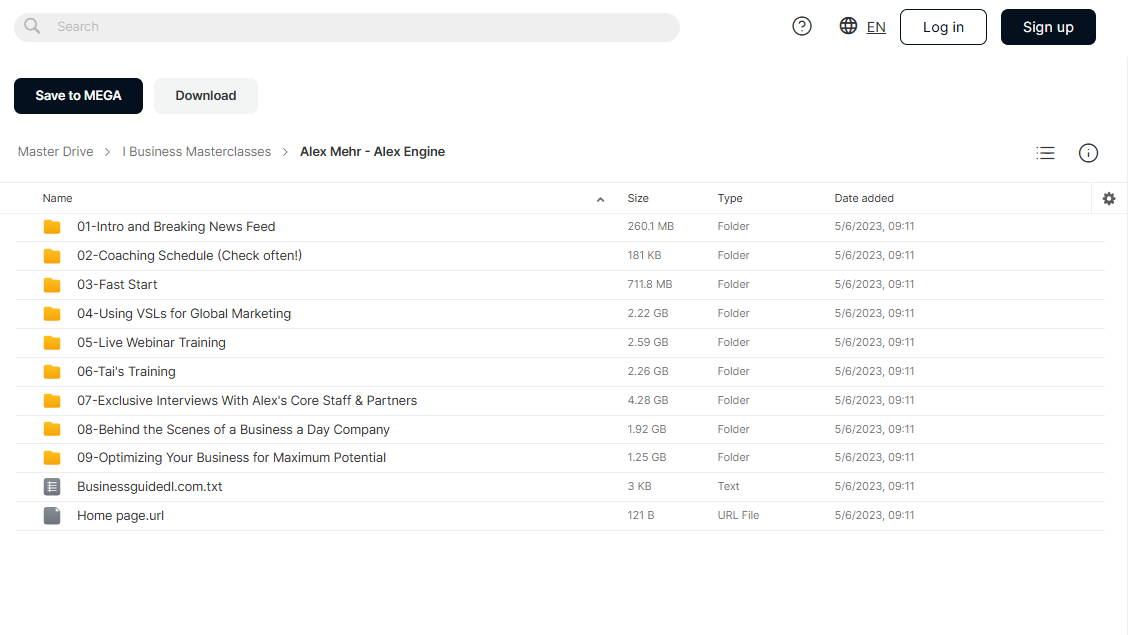Select 04-Using VSLs for Global Marketing name
This screenshot has height=635, width=1128.
184,314
